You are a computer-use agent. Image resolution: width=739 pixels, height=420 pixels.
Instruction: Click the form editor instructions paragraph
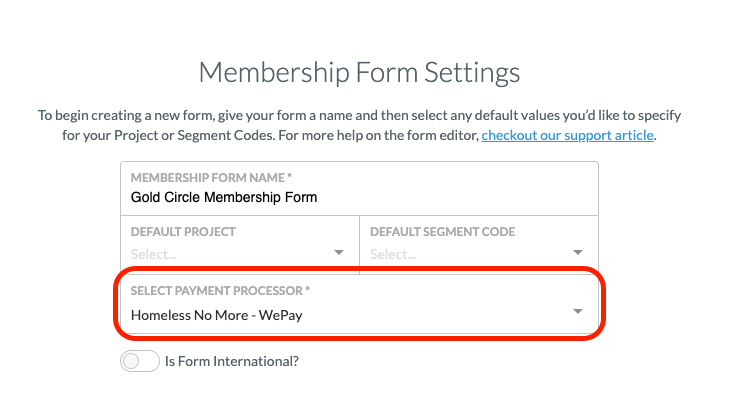pos(360,125)
